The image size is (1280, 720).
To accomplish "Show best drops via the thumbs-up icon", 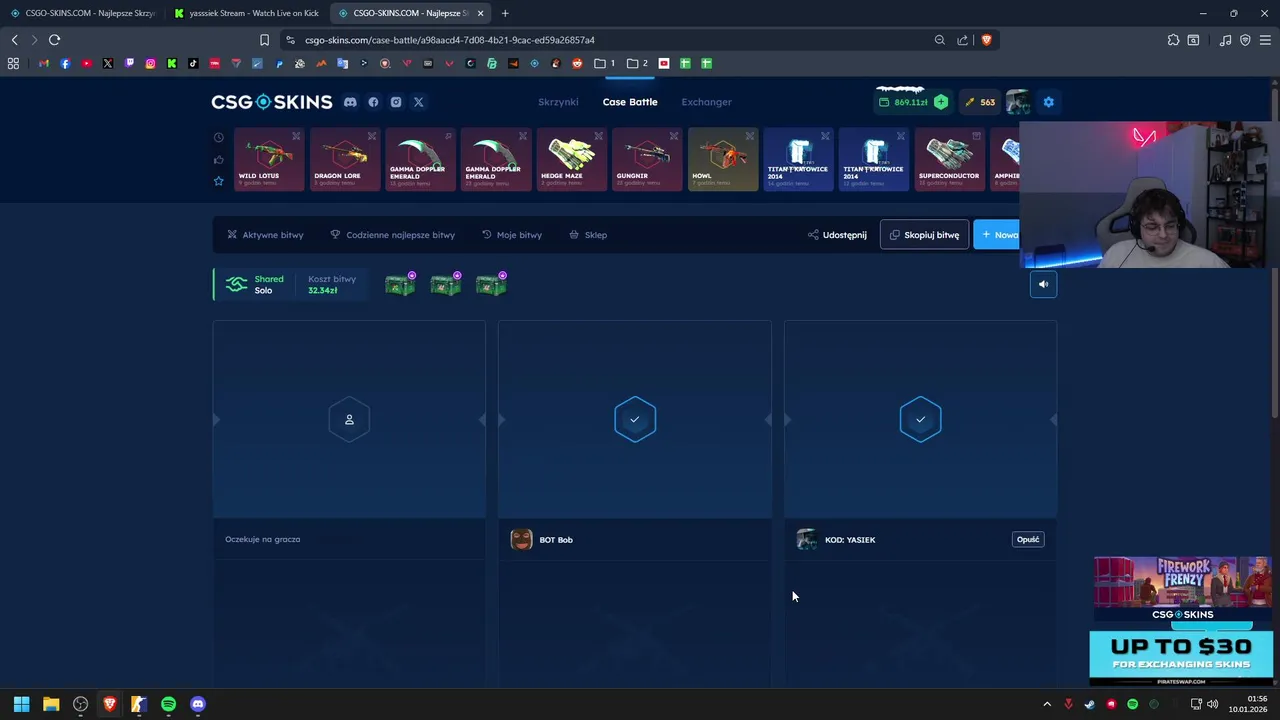I will tap(218, 159).
